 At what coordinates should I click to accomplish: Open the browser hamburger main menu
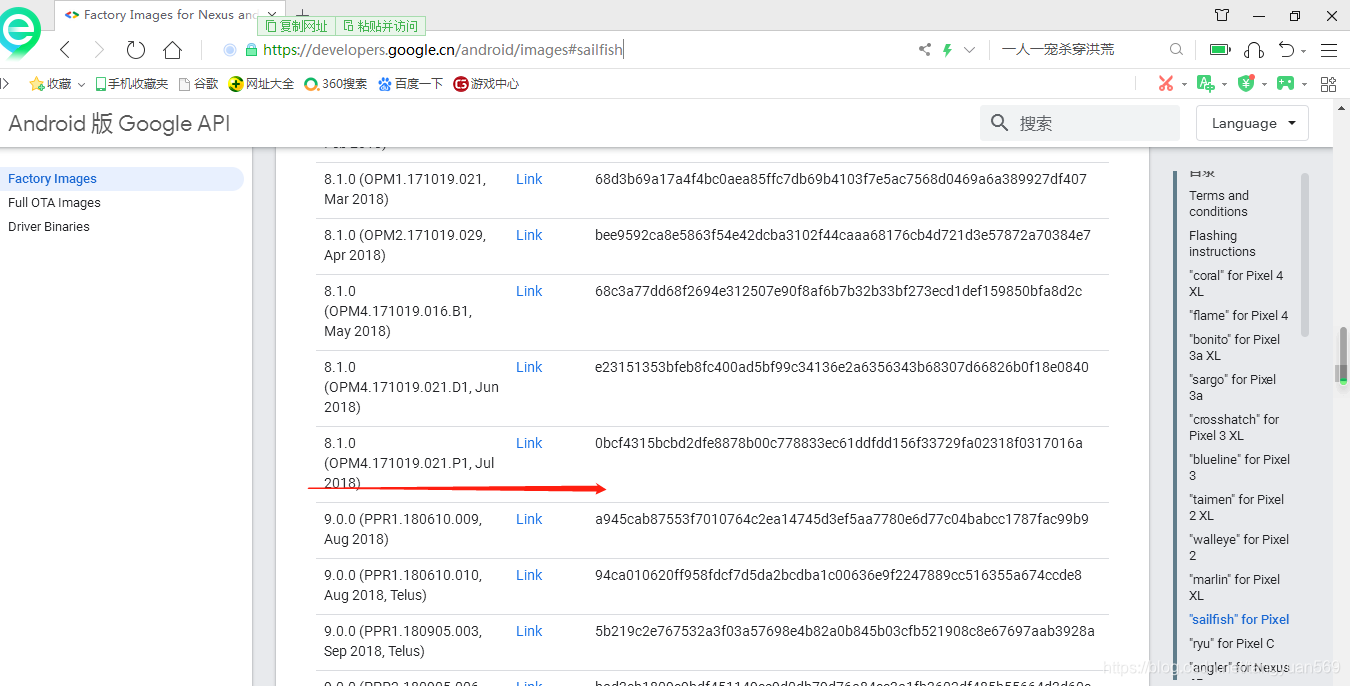(x=1329, y=50)
